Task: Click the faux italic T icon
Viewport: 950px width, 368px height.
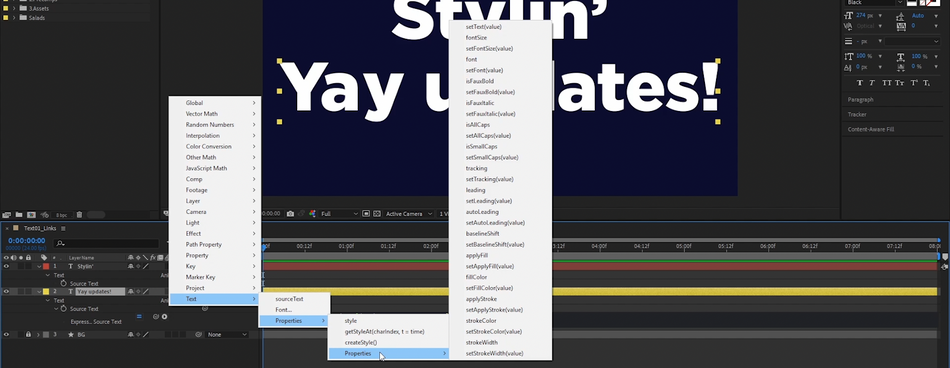Action: pos(872,82)
